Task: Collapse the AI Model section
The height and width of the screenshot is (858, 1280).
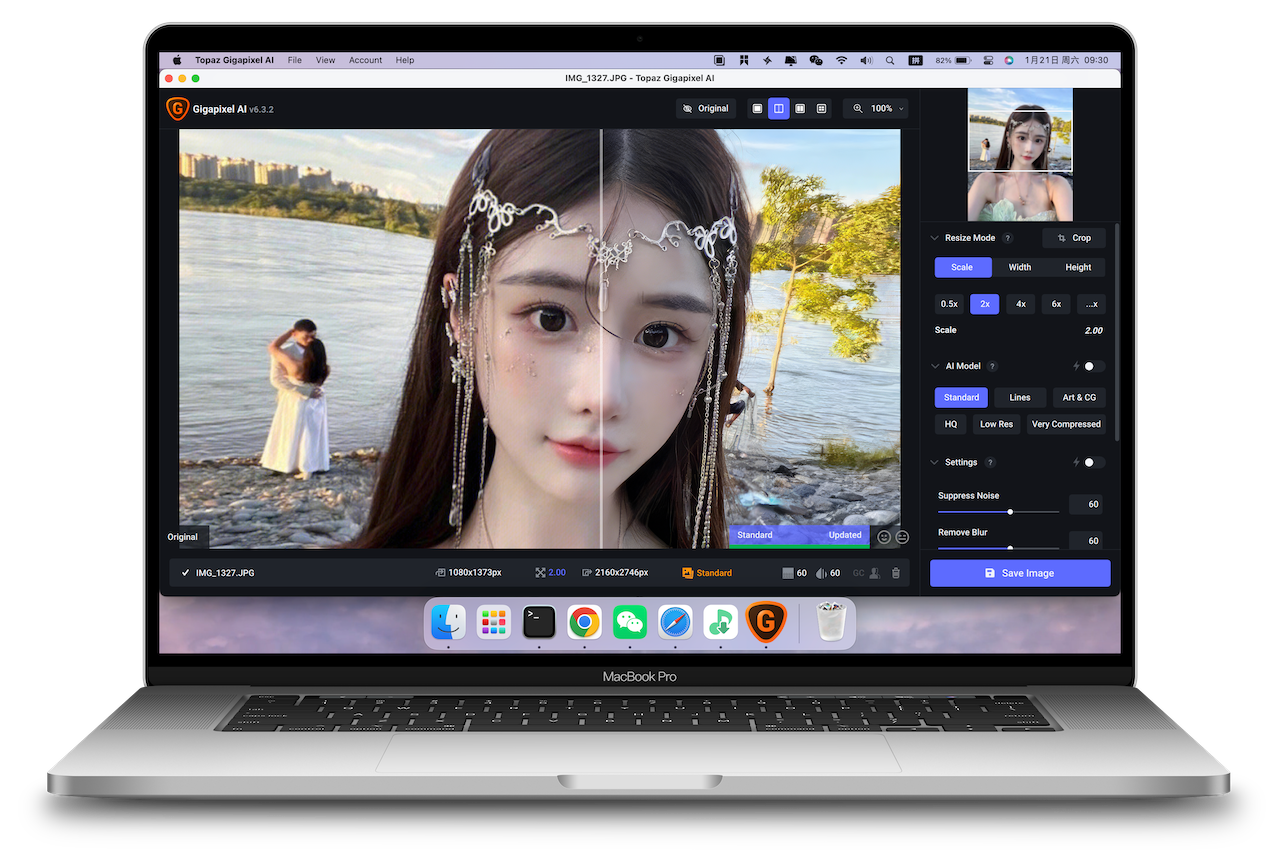Action: (x=935, y=366)
